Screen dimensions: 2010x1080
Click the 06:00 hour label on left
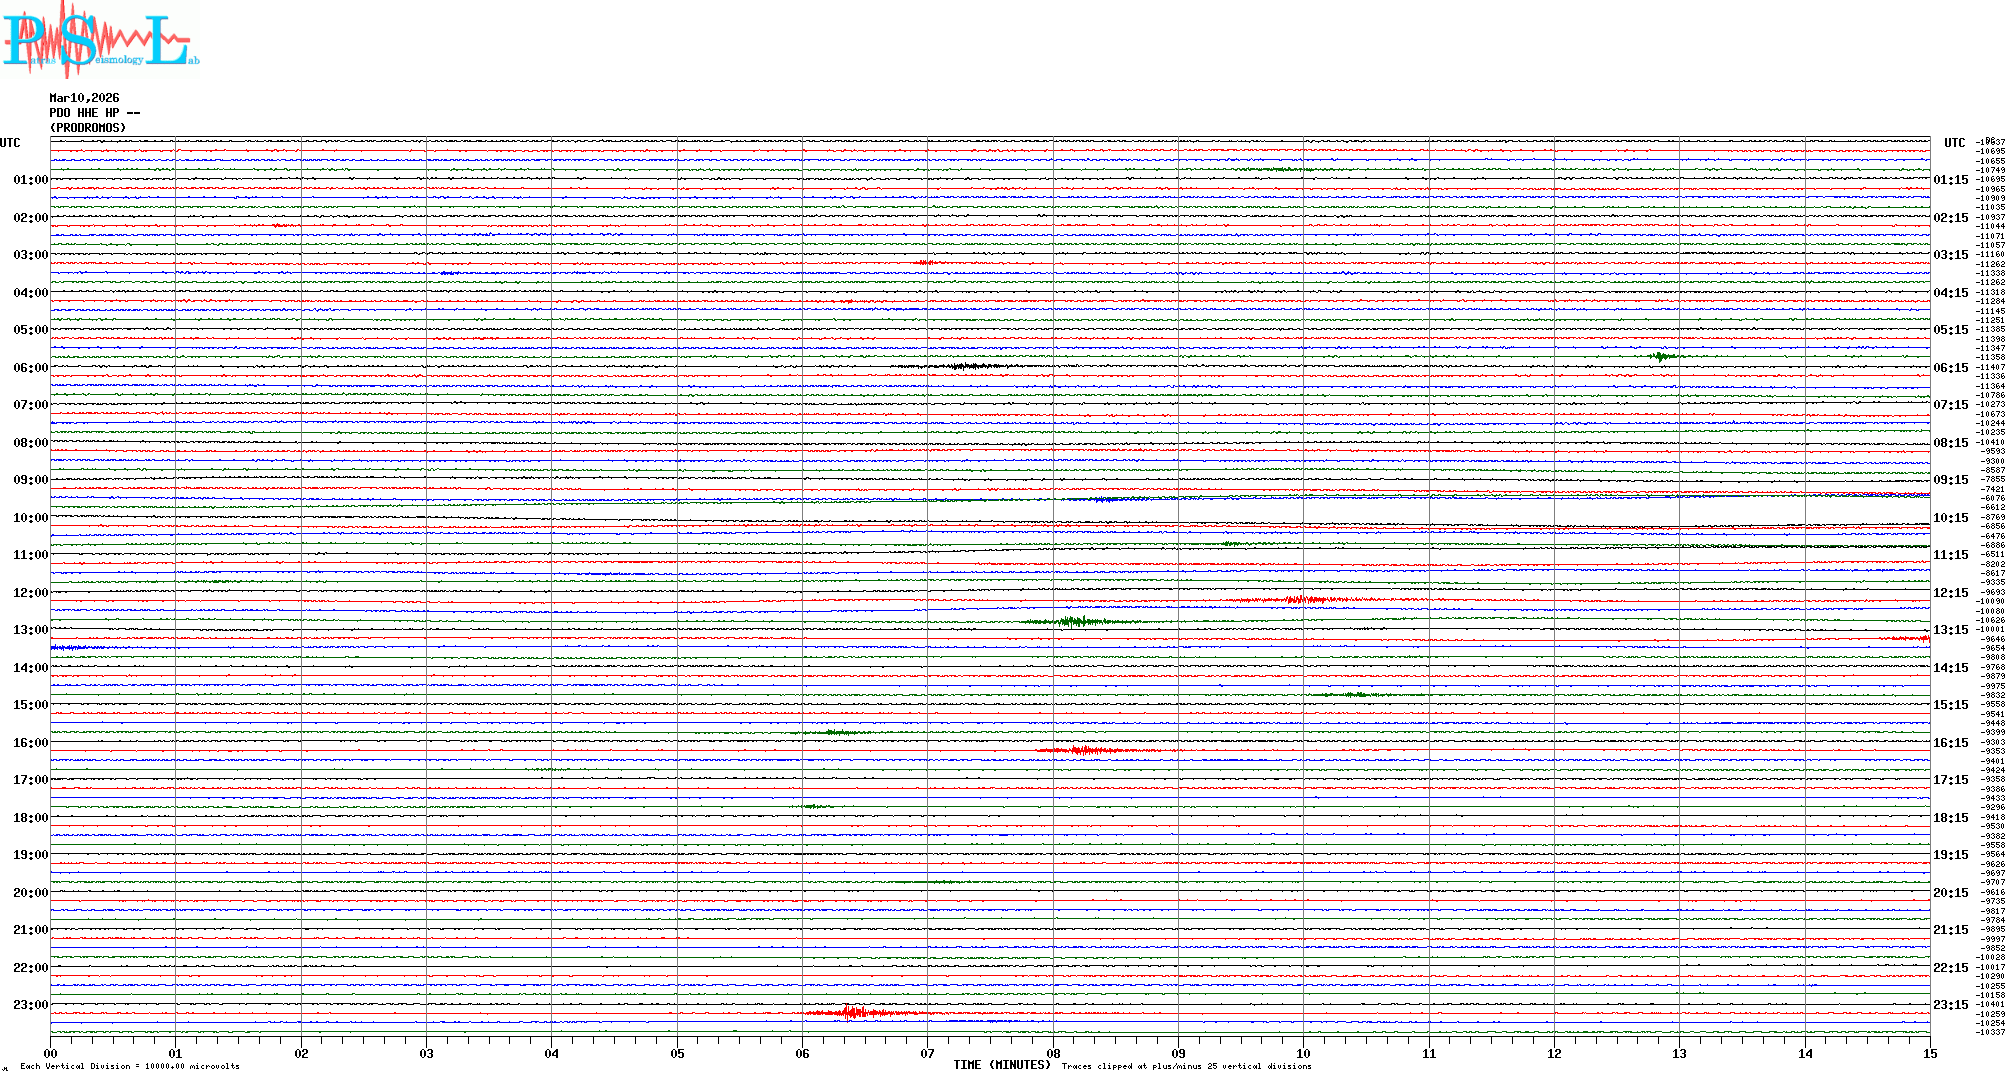point(30,368)
